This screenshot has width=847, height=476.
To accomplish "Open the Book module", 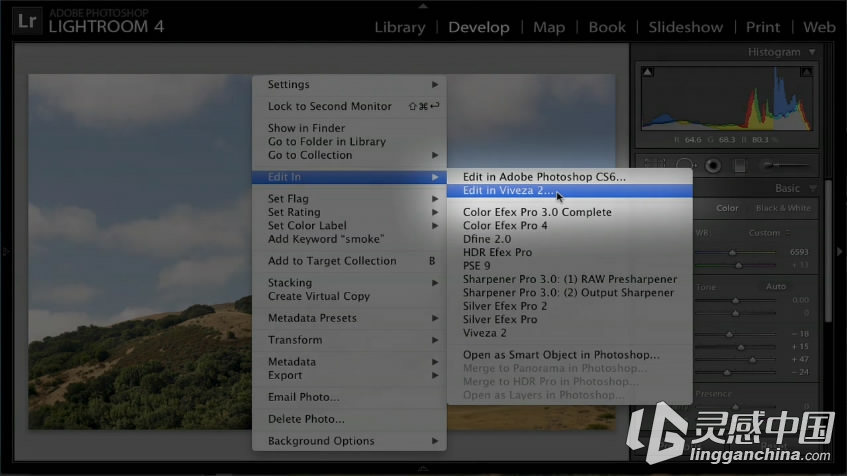I will pyautogui.click(x=607, y=27).
